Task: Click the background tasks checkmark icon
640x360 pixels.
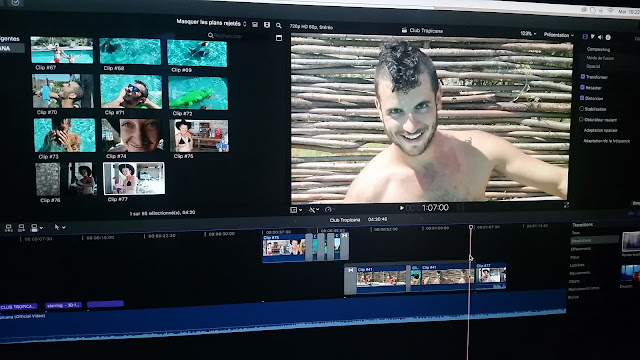Action: pos(16,2)
